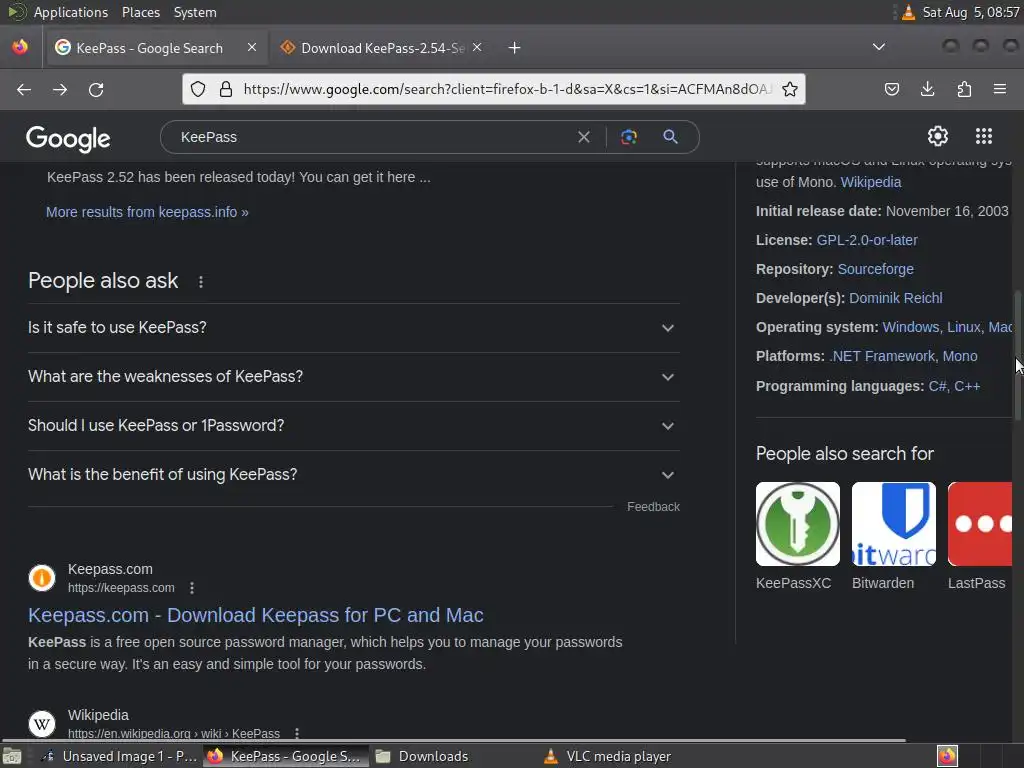The height and width of the screenshot is (768, 1024).
Task: Open the Firefox hamburger menu
Action: click(999, 89)
